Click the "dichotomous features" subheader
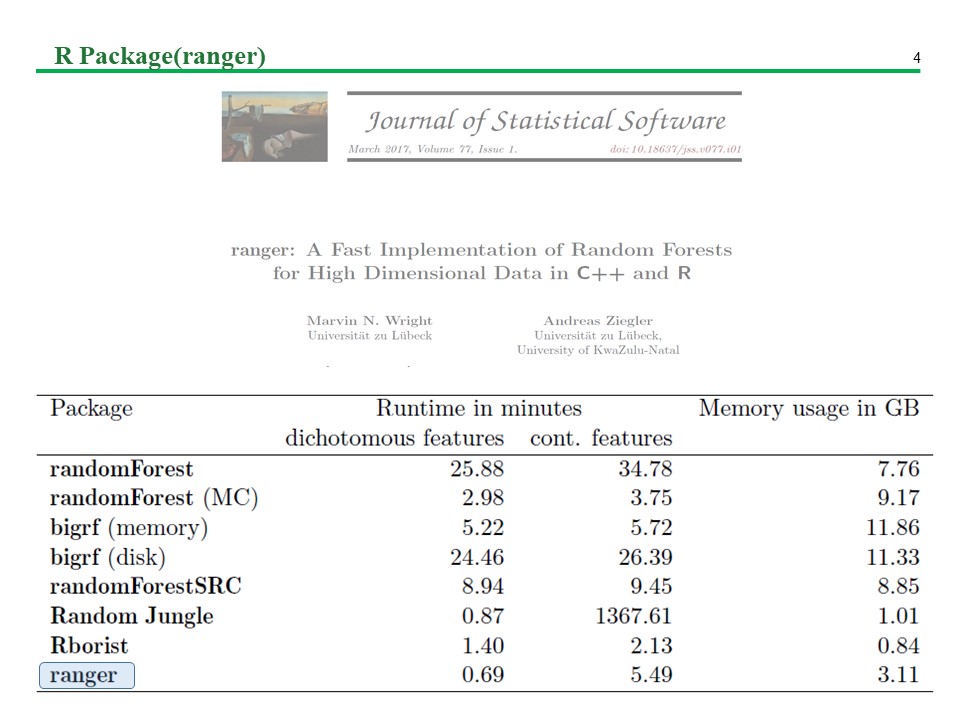 (394, 438)
